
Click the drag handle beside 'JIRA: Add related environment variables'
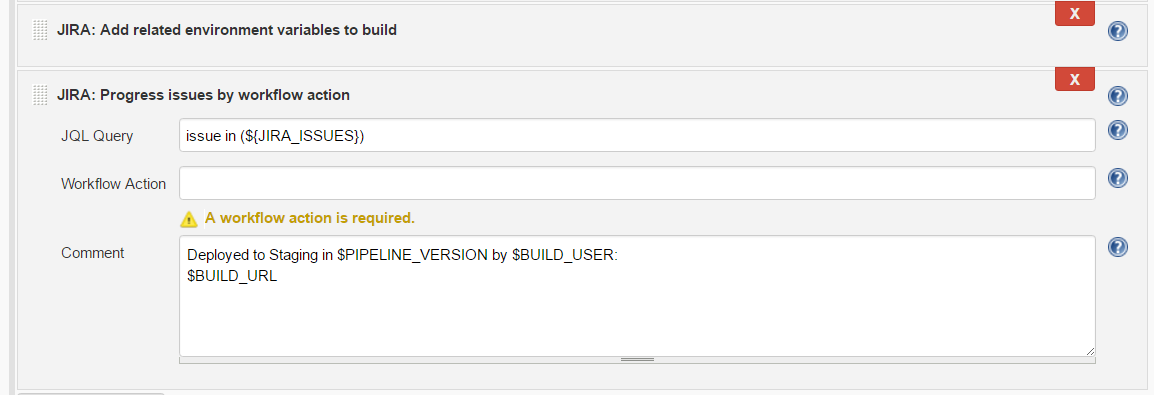pyautogui.click(x=40, y=30)
